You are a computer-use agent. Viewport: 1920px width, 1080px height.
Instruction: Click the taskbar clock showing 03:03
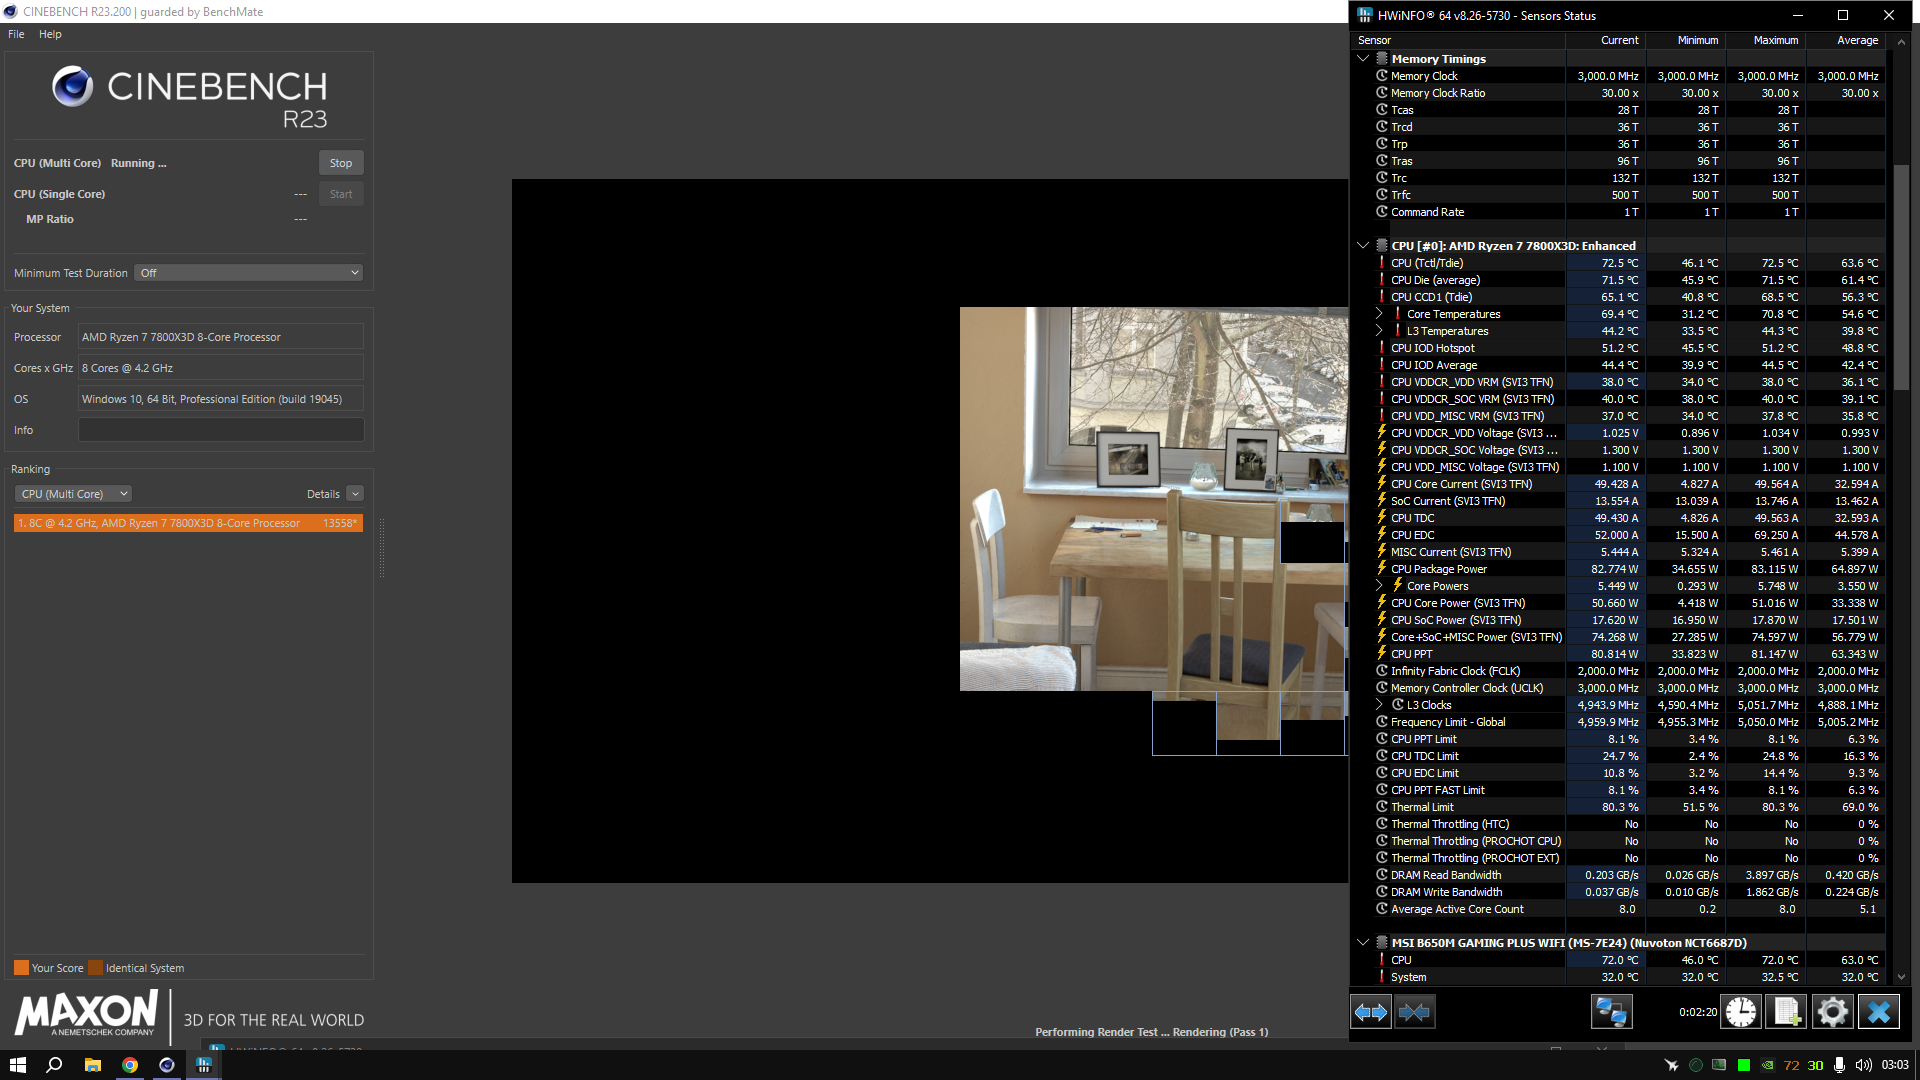click(1894, 1065)
